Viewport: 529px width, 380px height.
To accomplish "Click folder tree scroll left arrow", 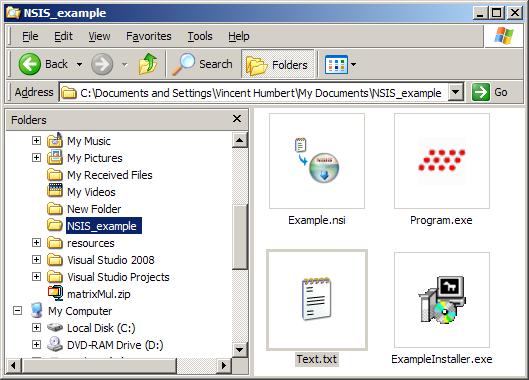I will tap(13, 365).
